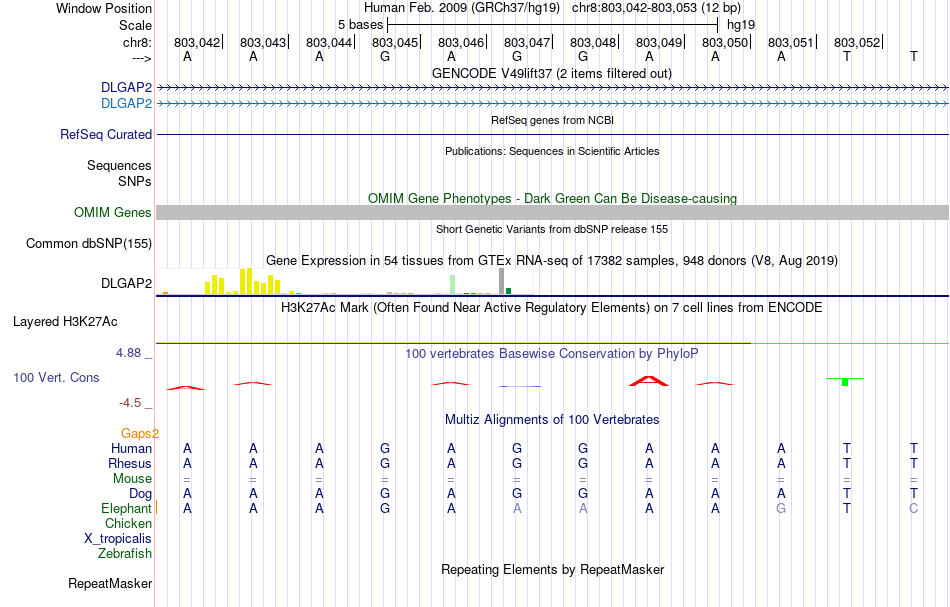The width and height of the screenshot is (950, 607).
Task: Click Repeating Elements by RepeatMasker title
Action: click(x=552, y=569)
